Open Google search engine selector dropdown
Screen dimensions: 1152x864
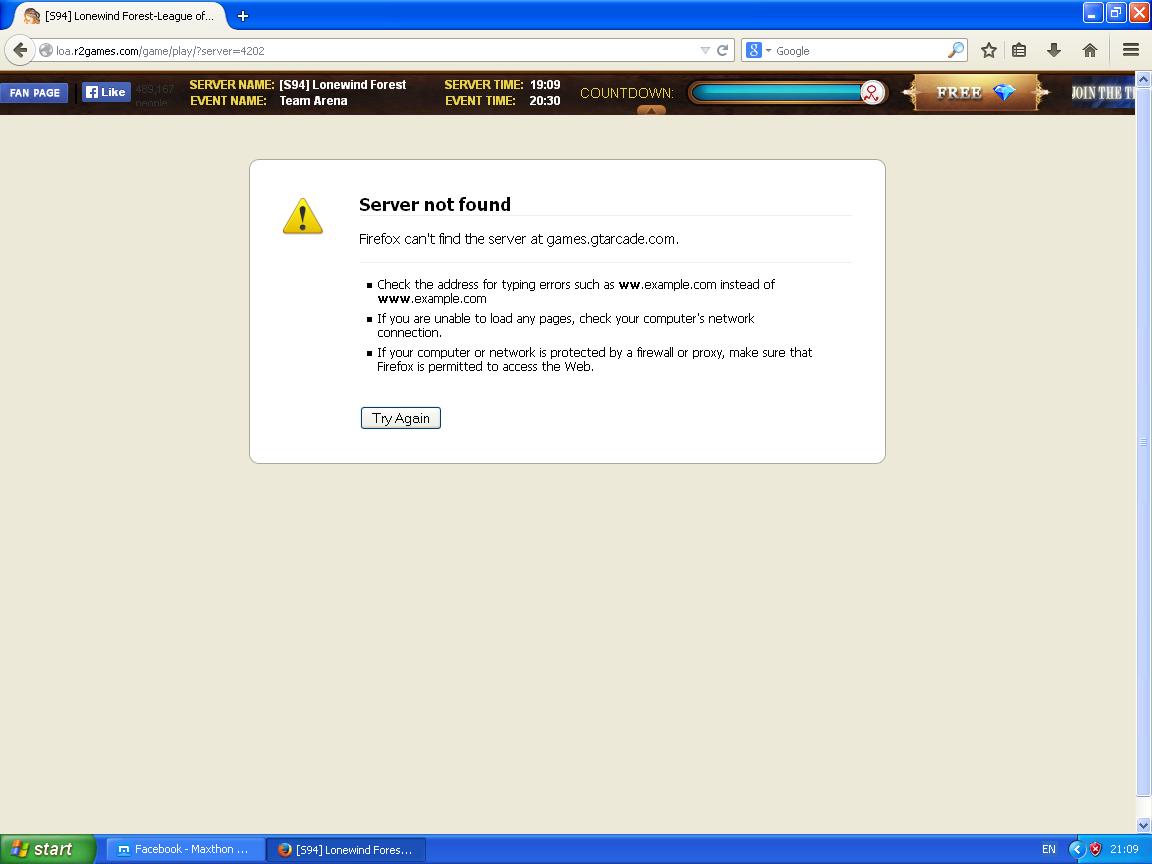(758, 50)
